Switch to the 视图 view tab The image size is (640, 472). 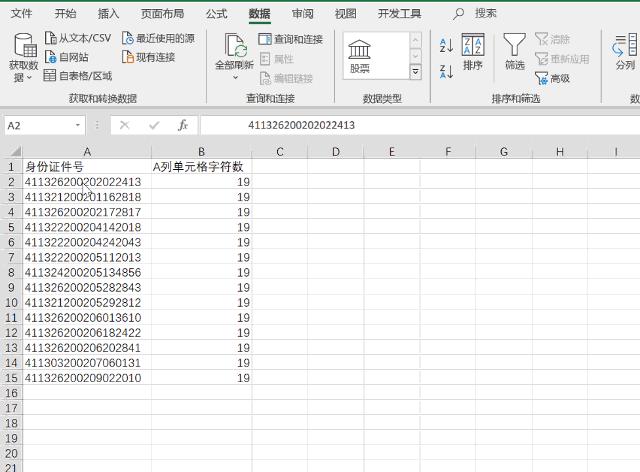pyautogui.click(x=345, y=14)
